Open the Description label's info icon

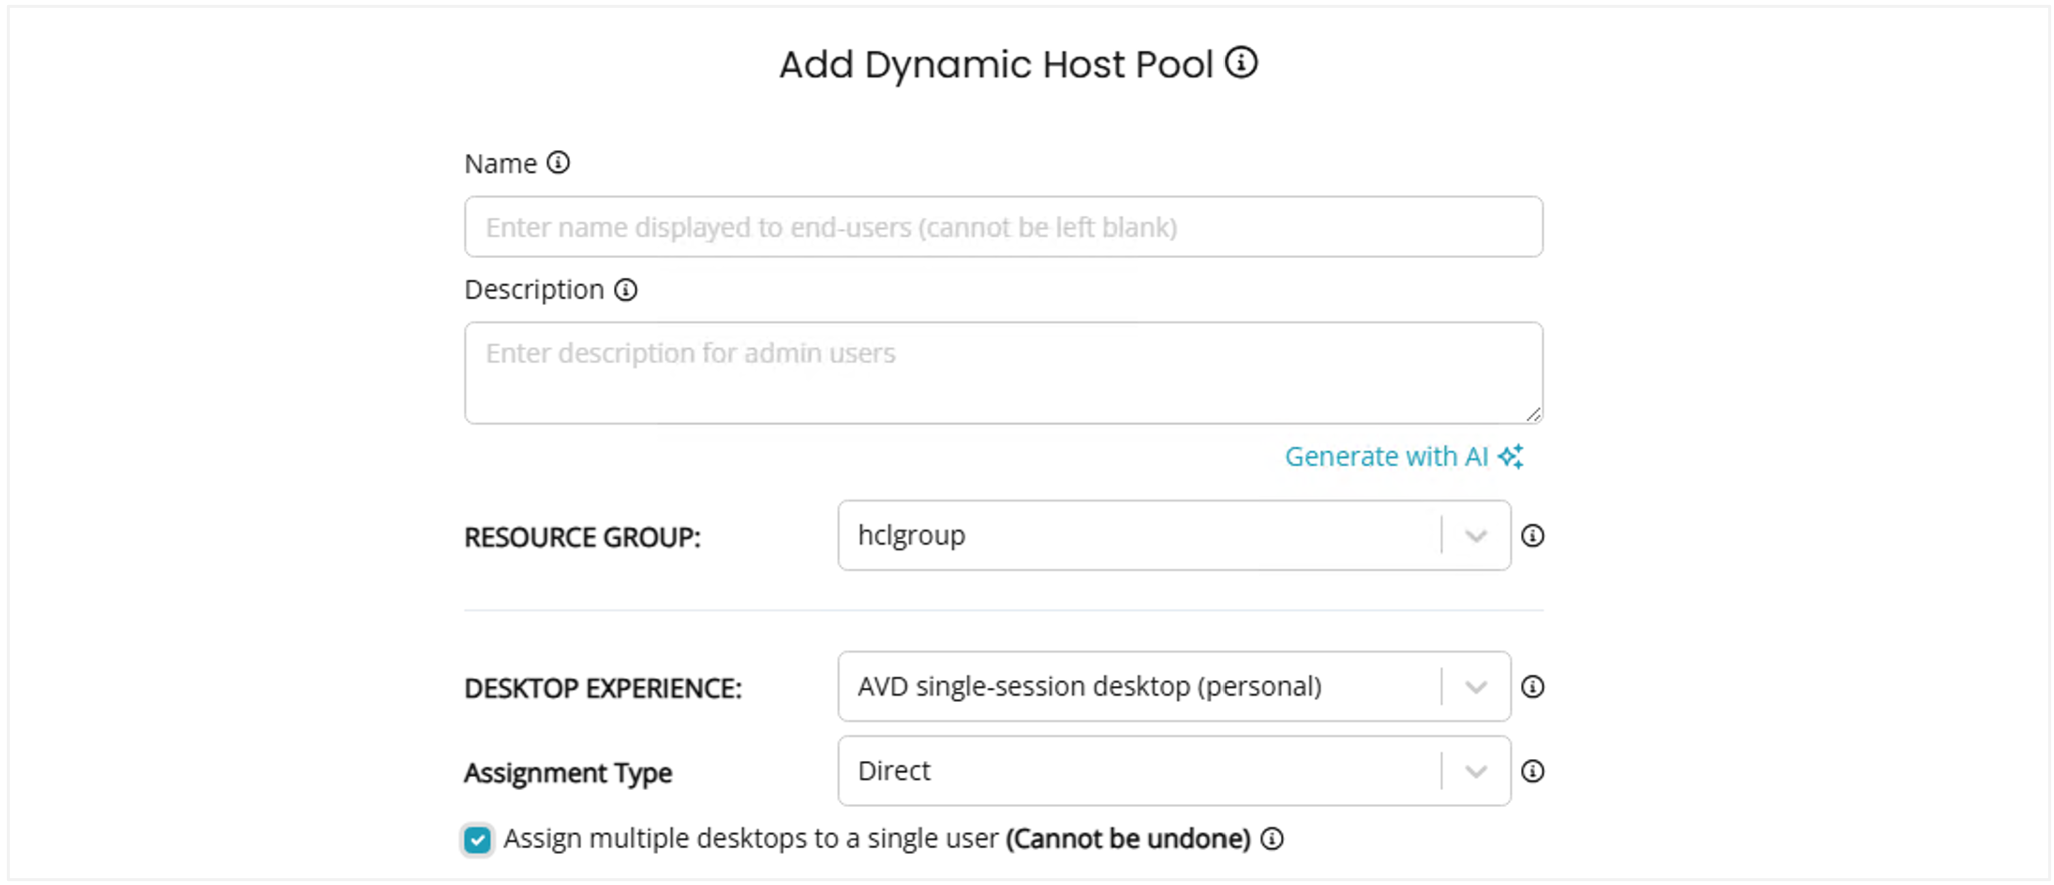[626, 290]
